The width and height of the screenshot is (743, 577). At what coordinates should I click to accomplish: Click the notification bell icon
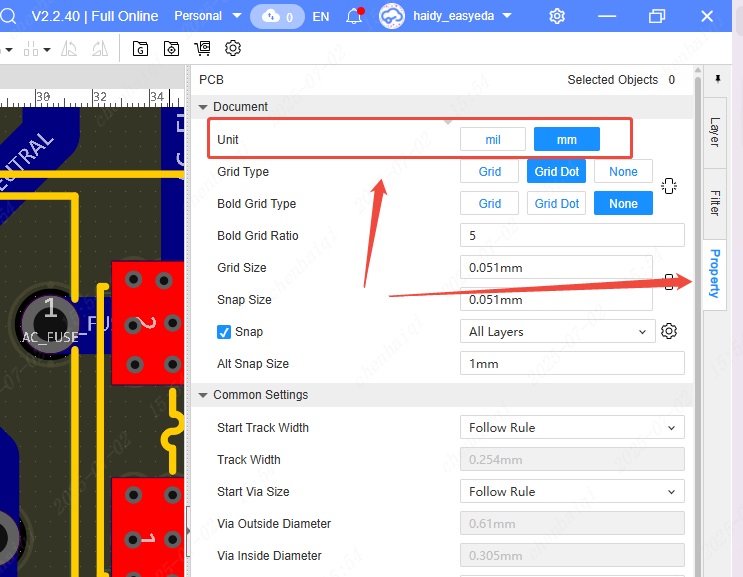point(354,16)
